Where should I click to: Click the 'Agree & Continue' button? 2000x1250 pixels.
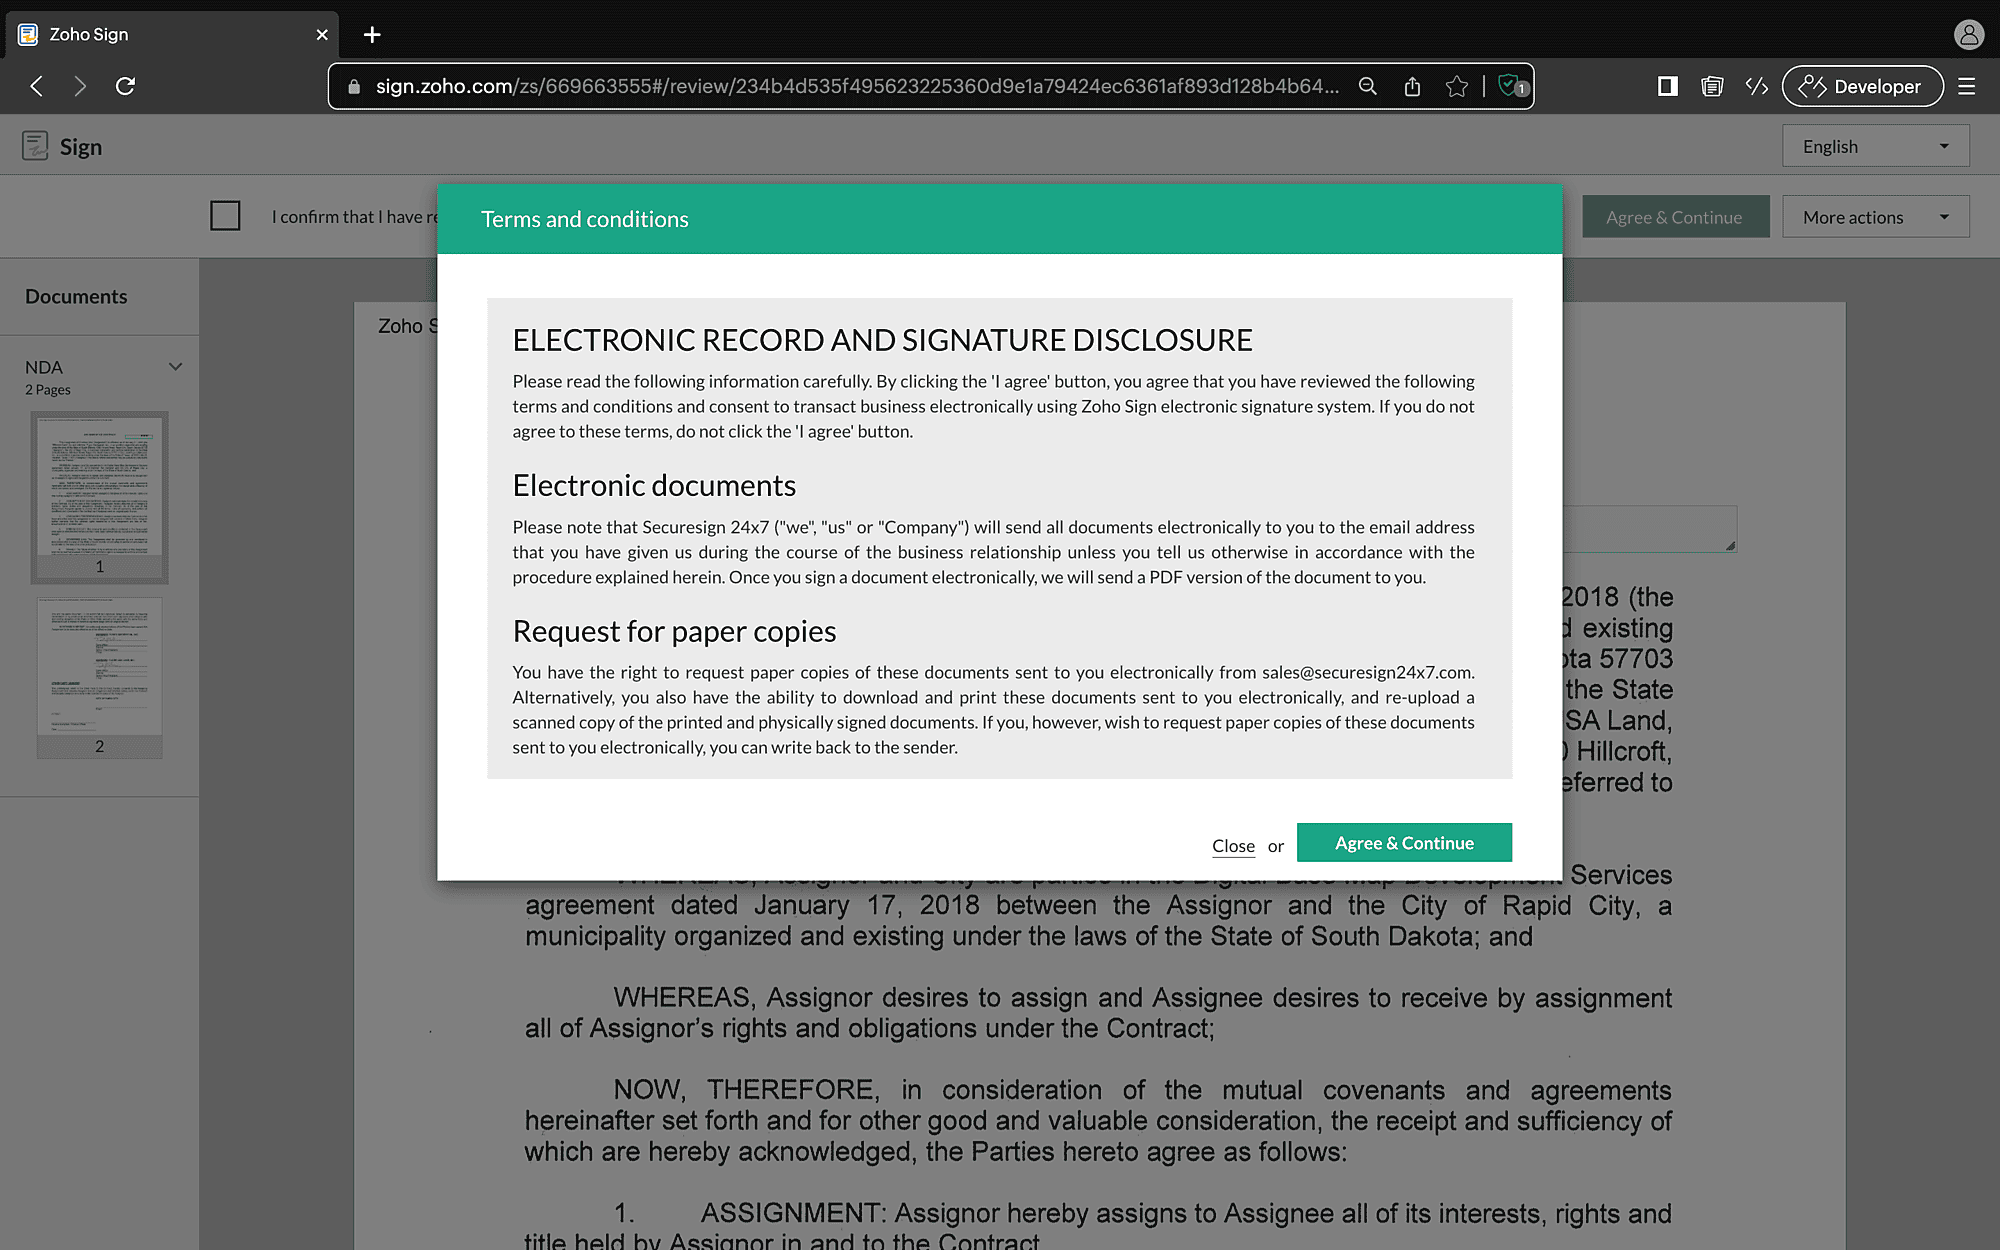pyautogui.click(x=1404, y=842)
